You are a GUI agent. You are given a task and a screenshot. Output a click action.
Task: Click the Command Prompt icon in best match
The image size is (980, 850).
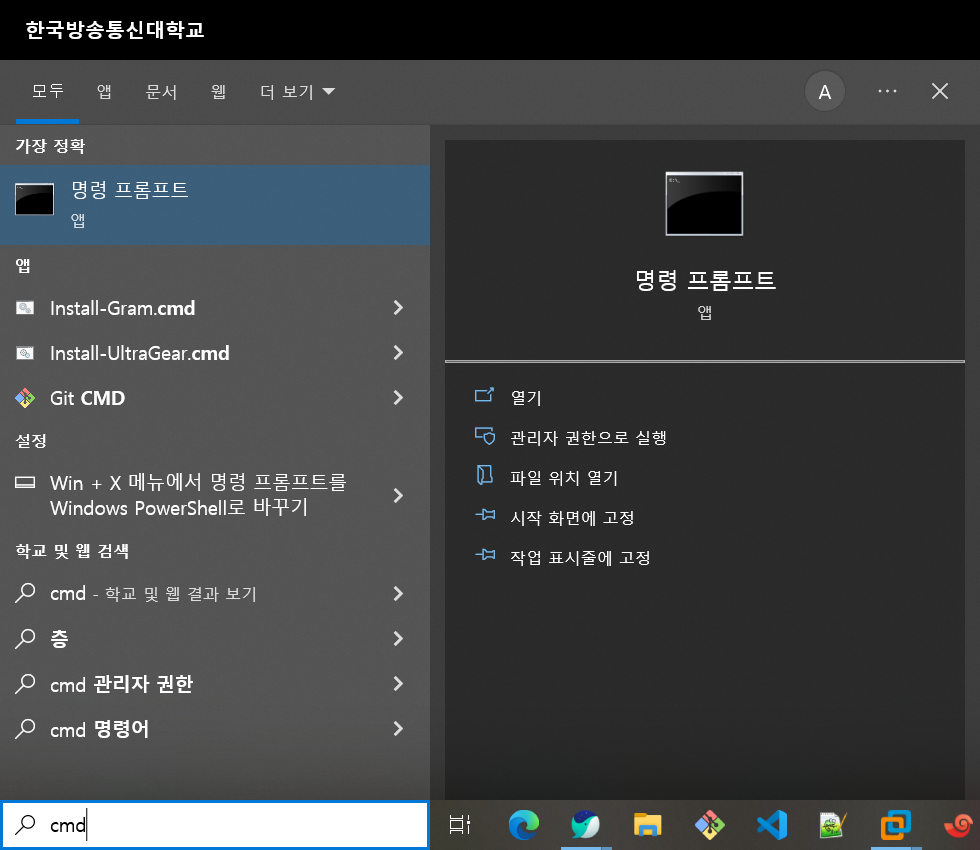coord(34,199)
